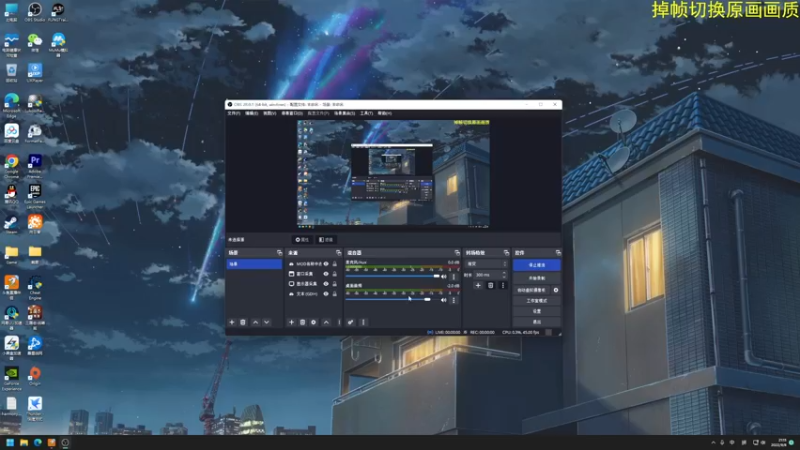
Task: Click the OBS preview canvas thumbnail
Action: coord(393,174)
